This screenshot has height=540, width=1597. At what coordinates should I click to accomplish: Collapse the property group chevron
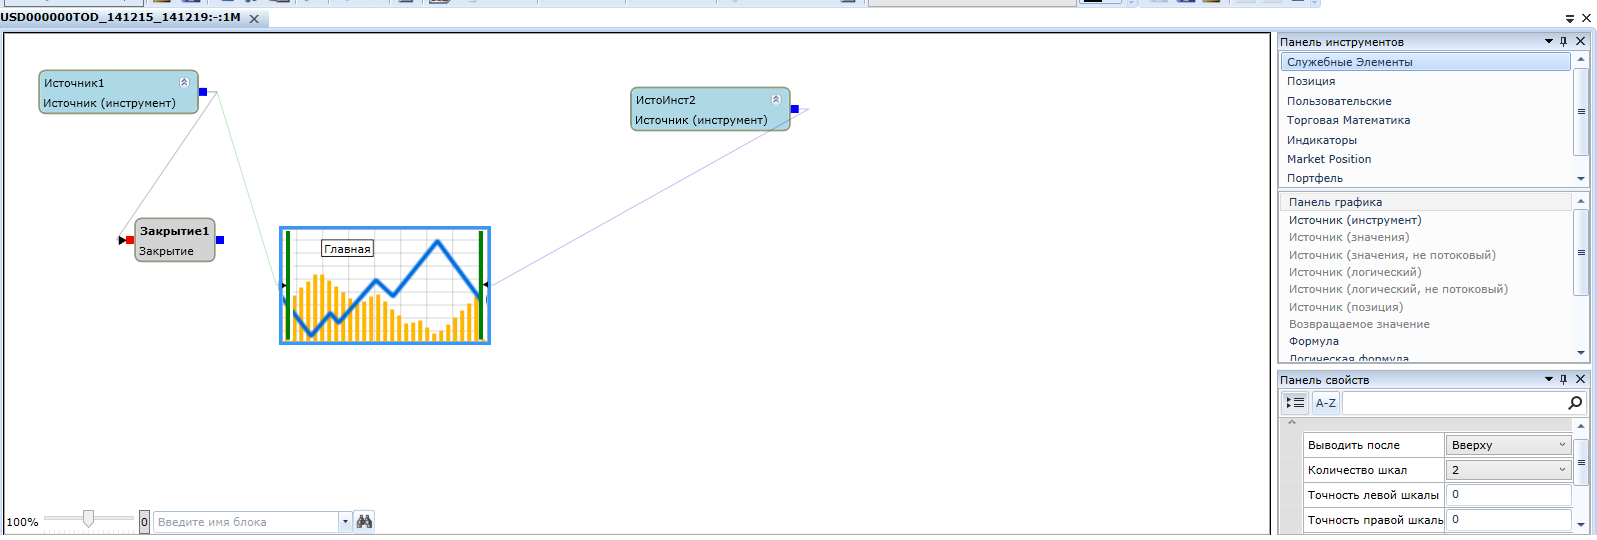coord(1292,422)
